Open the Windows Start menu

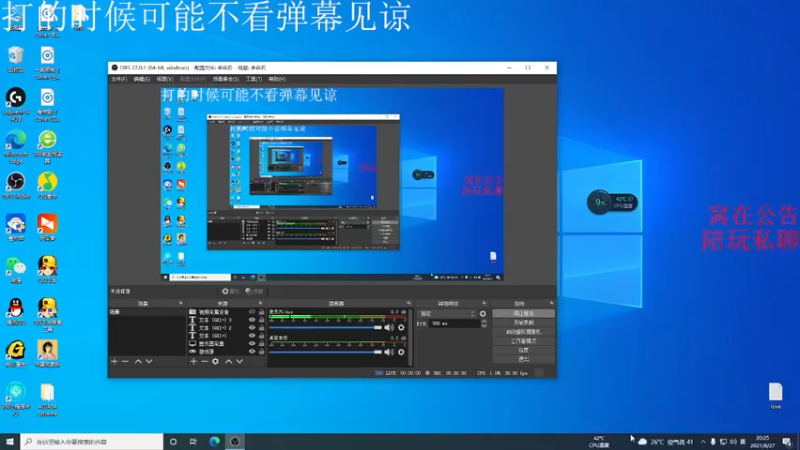pos(10,442)
